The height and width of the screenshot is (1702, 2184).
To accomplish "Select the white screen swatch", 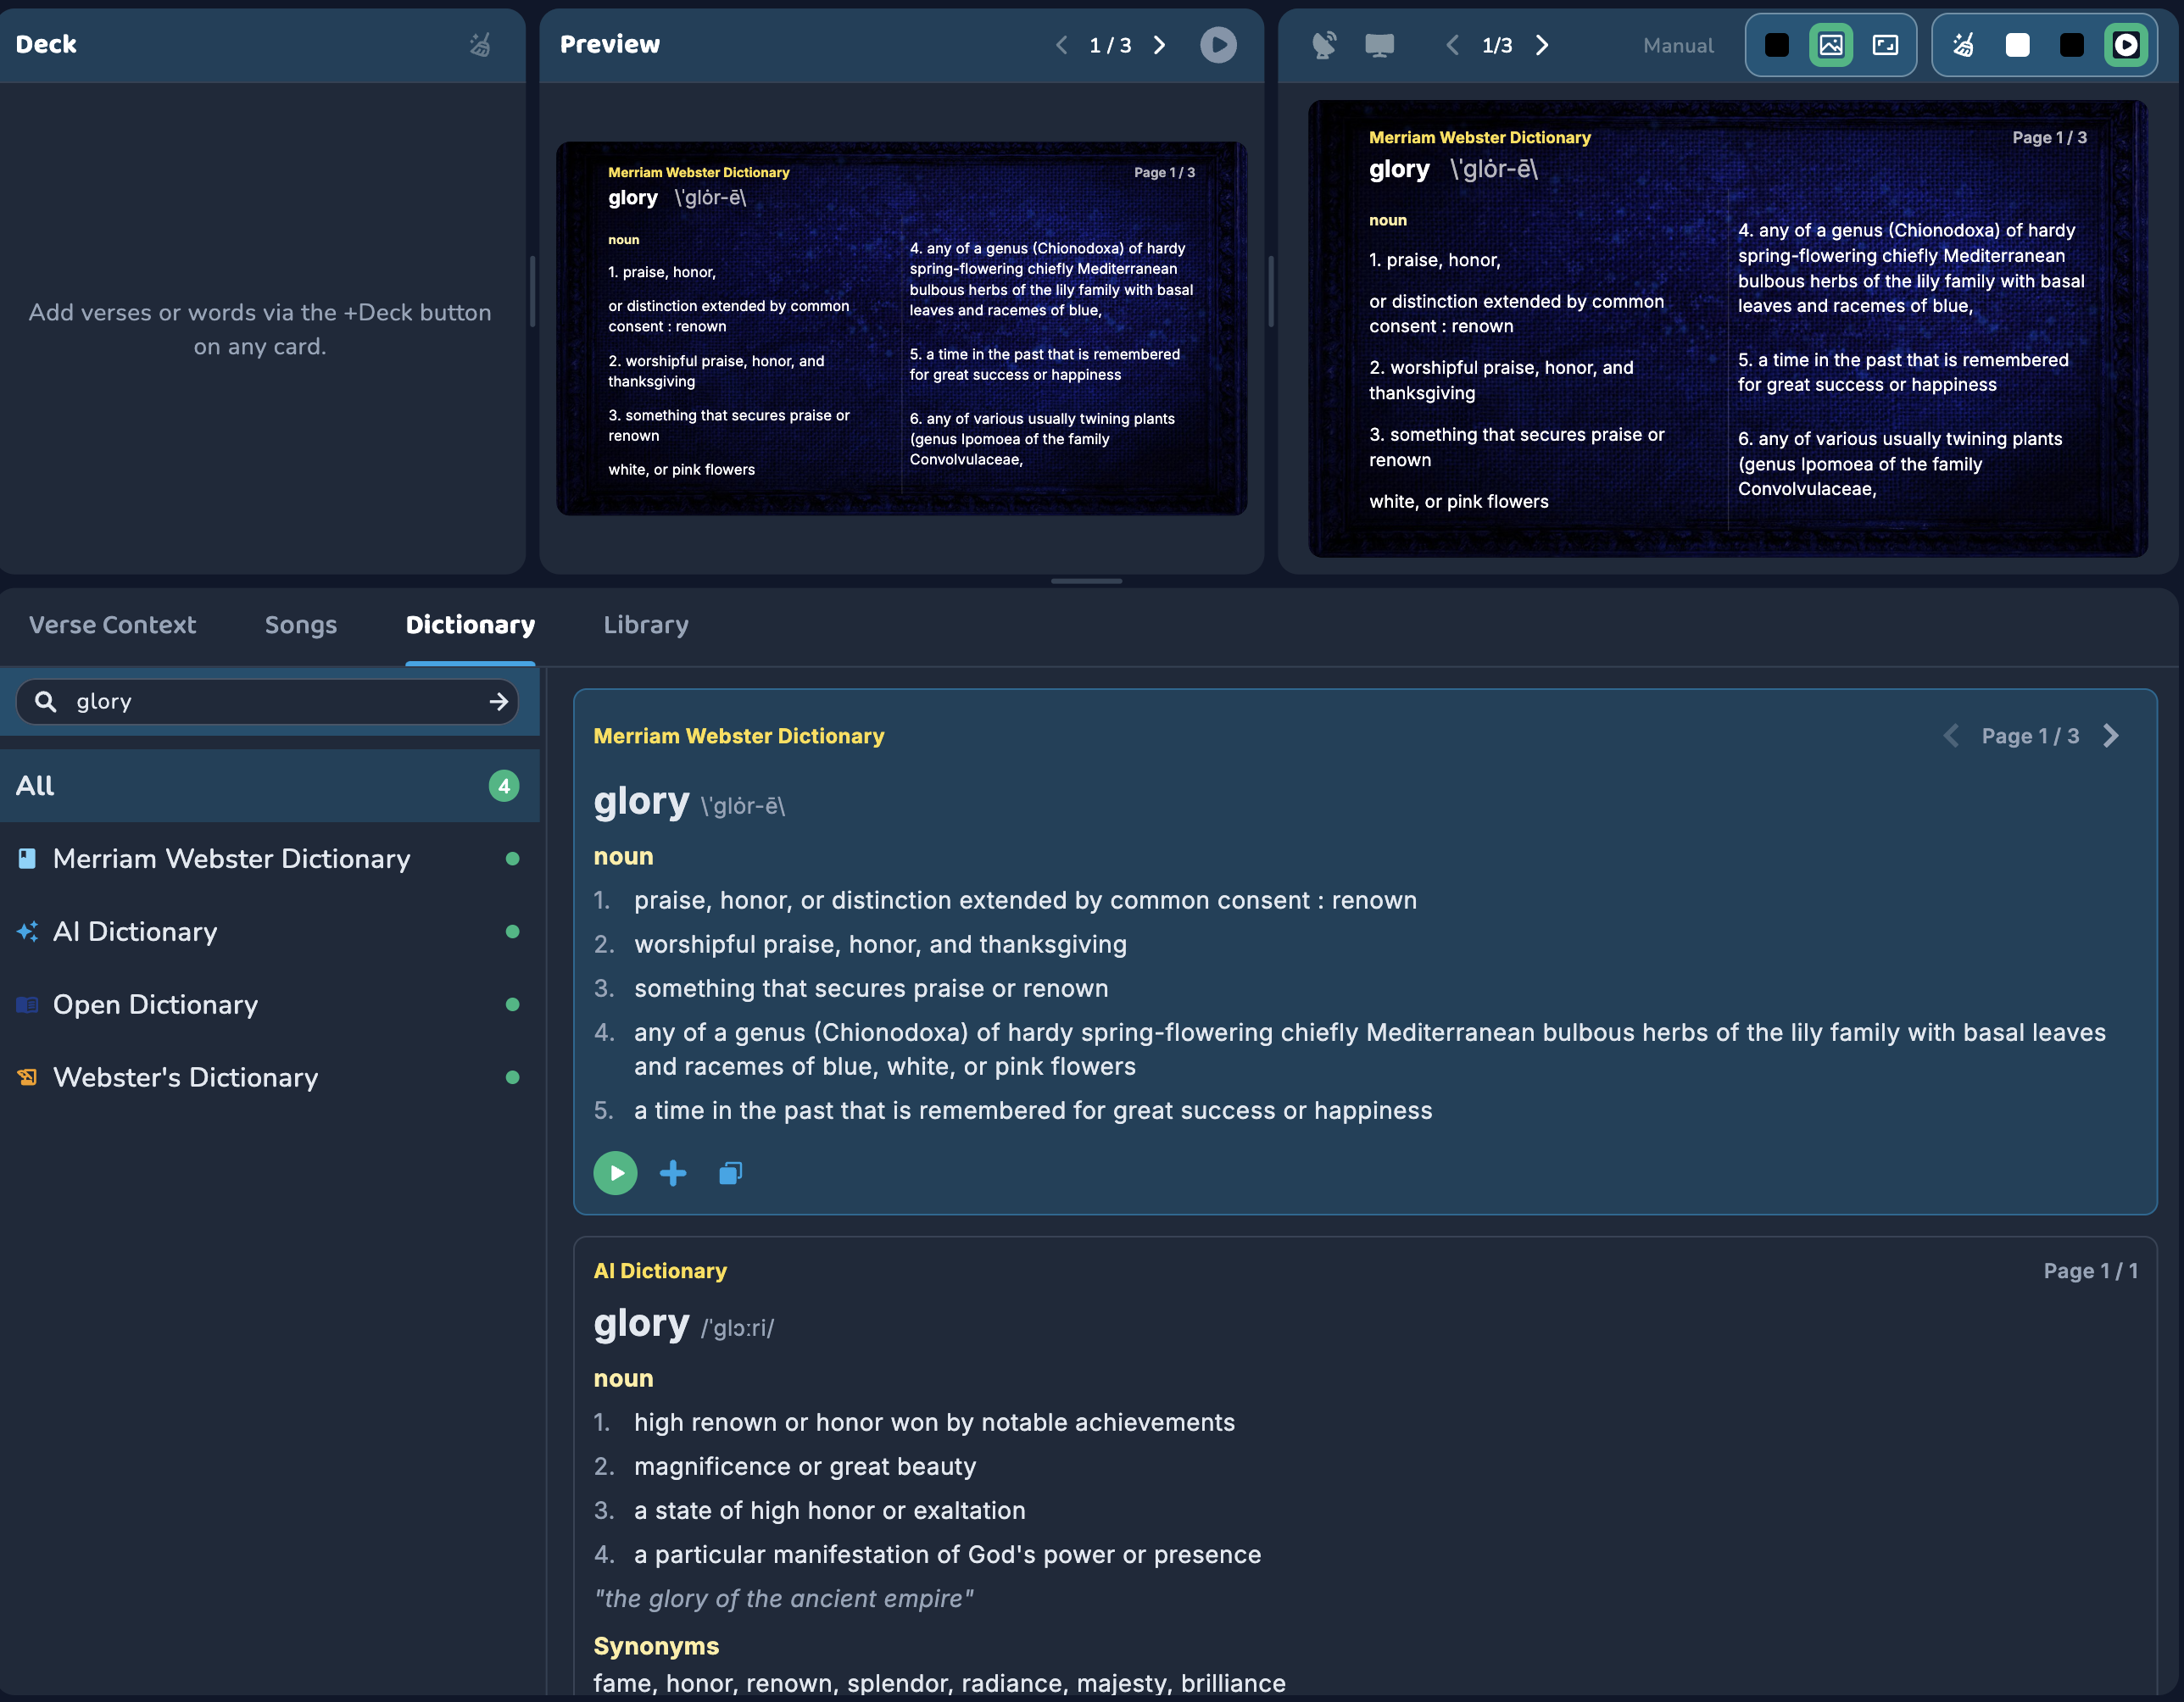I will 2018,45.
